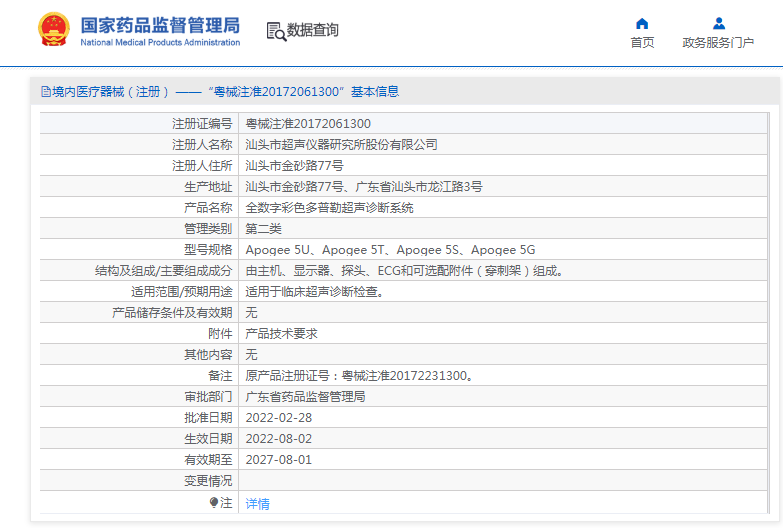Go to 首页 text link
783x528 pixels.
[x=642, y=42]
